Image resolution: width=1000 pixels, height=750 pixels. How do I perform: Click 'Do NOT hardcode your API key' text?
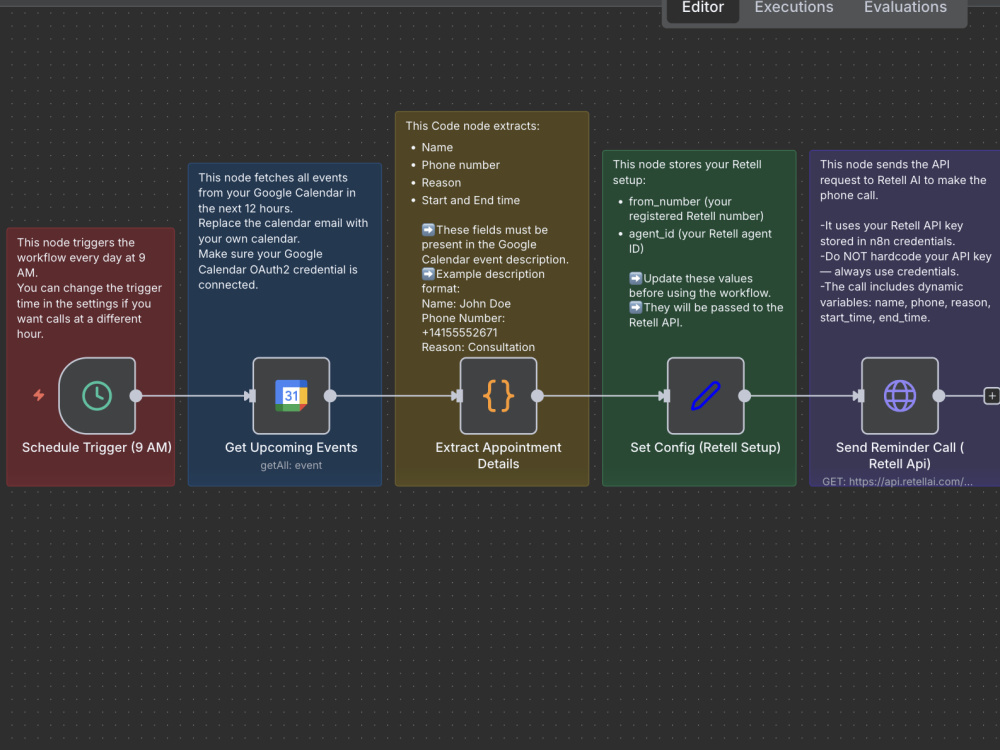pyautogui.click(x=908, y=256)
